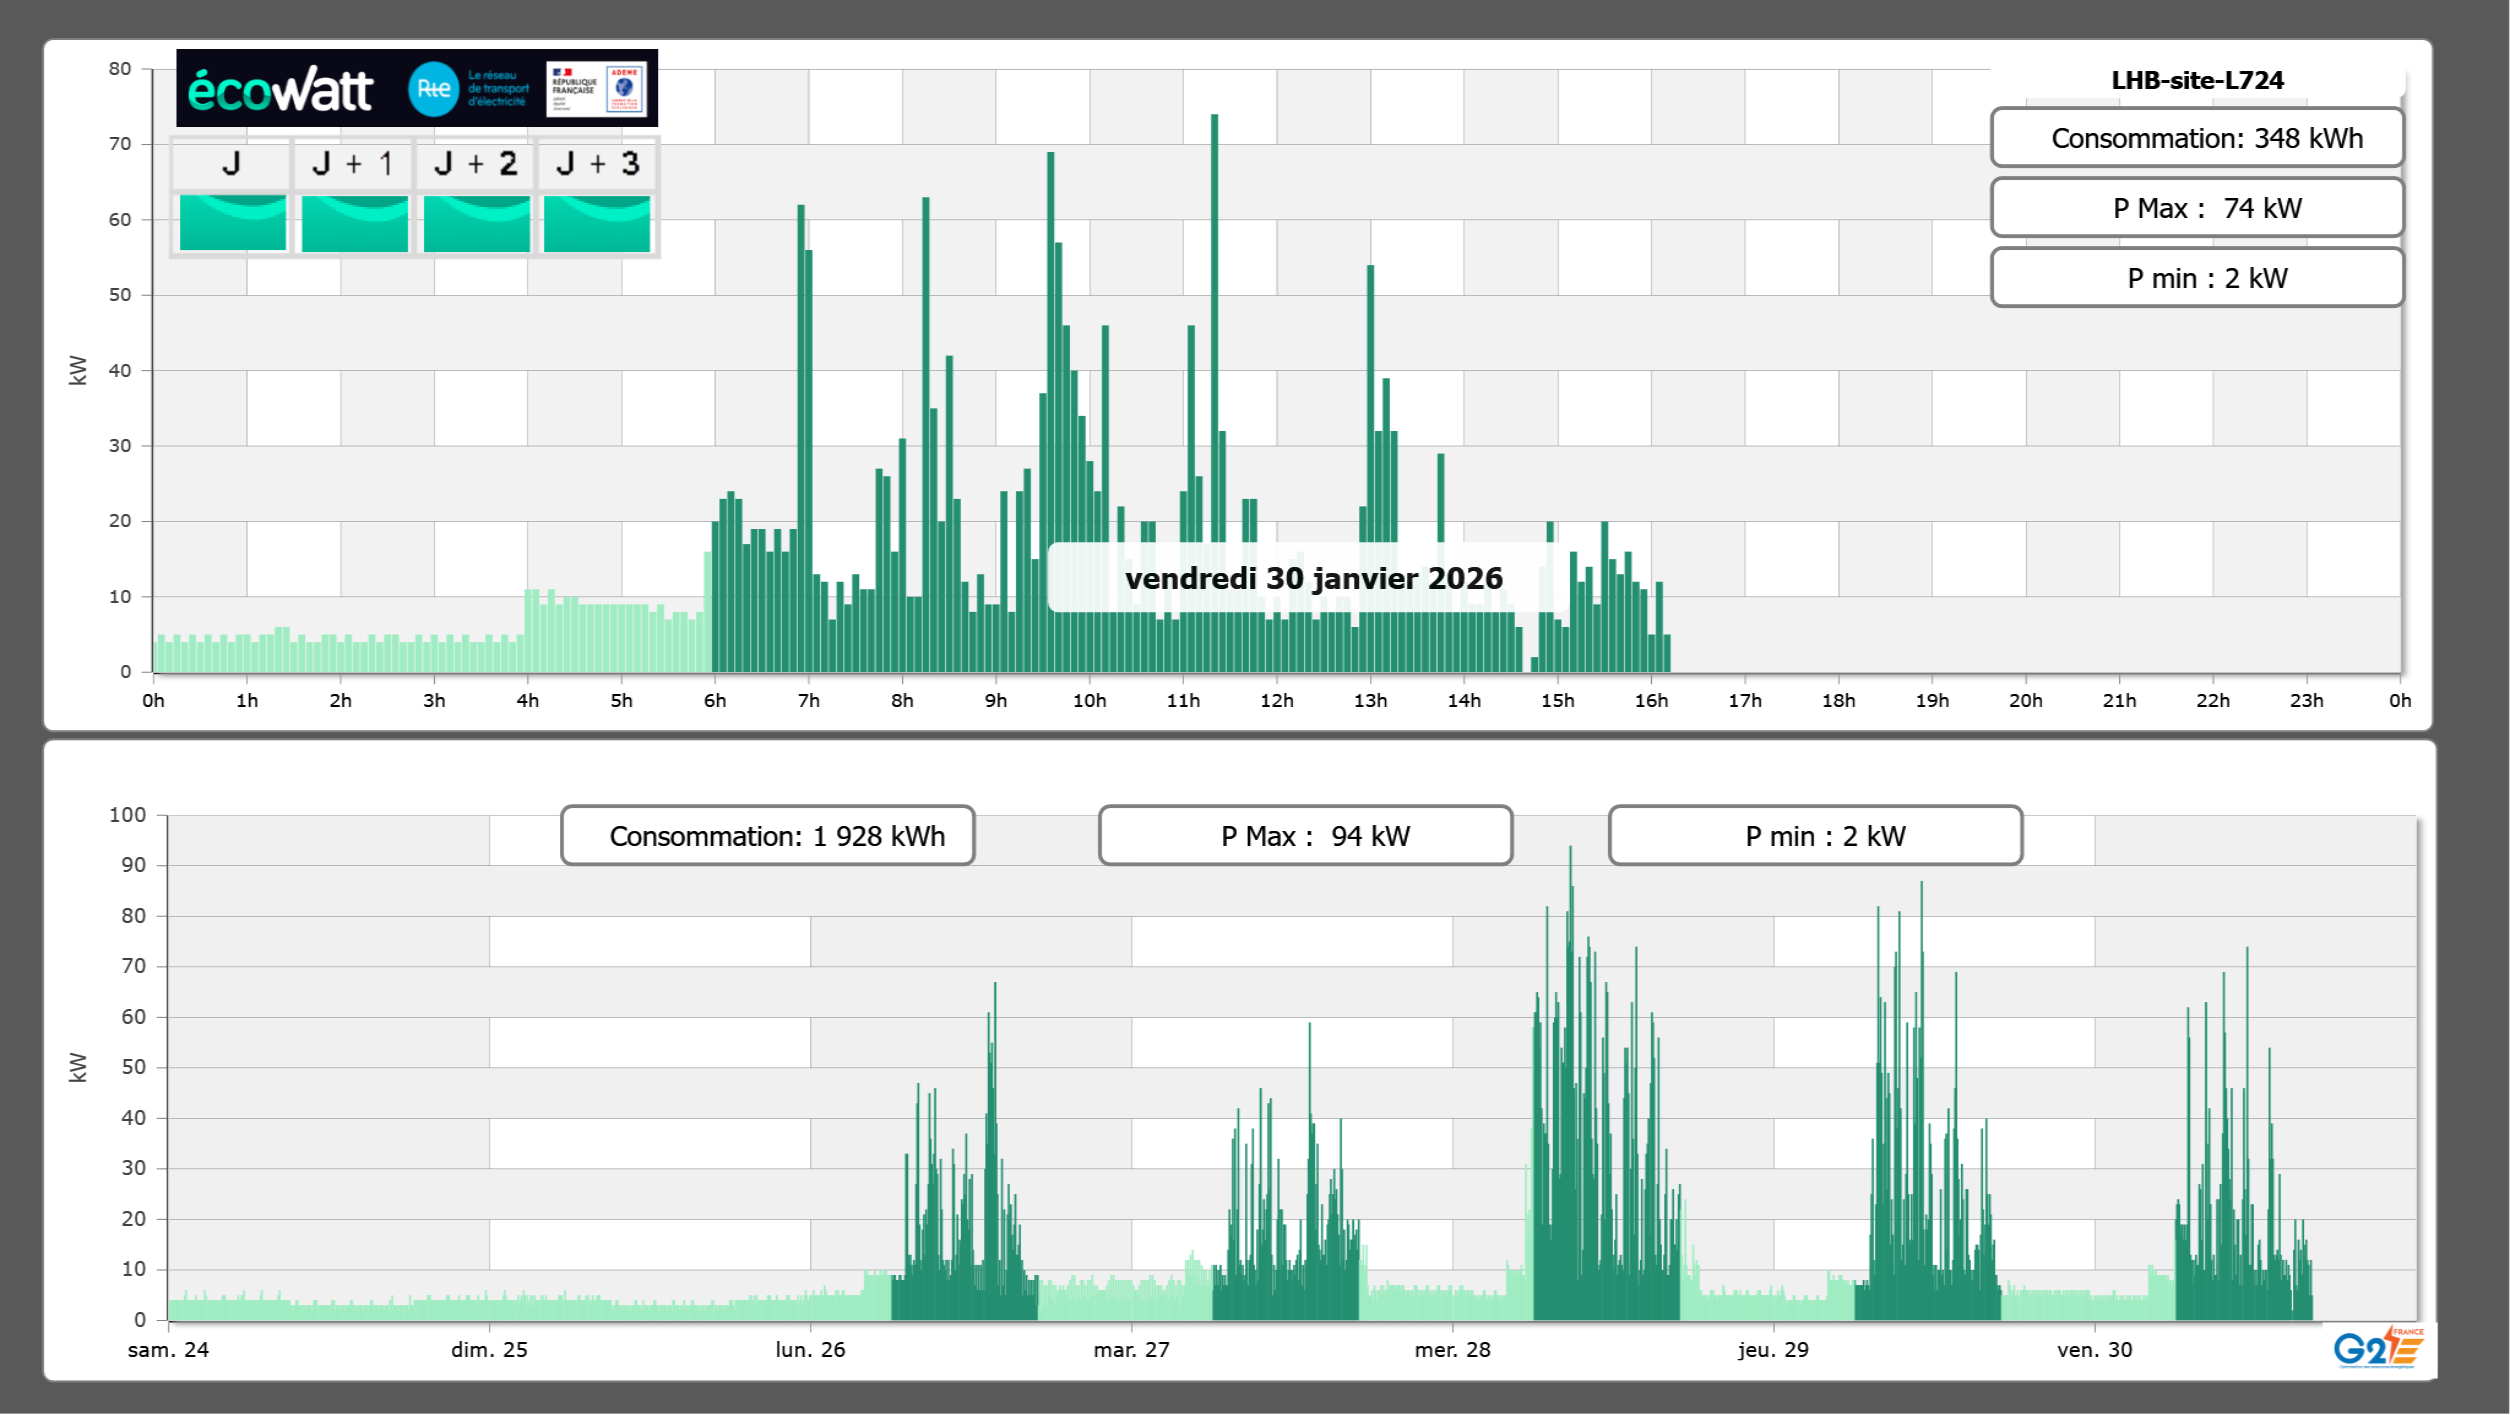Click the LHB-site-L724 site title
Image resolution: width=2511 pixels, height=1415 pixels.
pos(2196,80)
